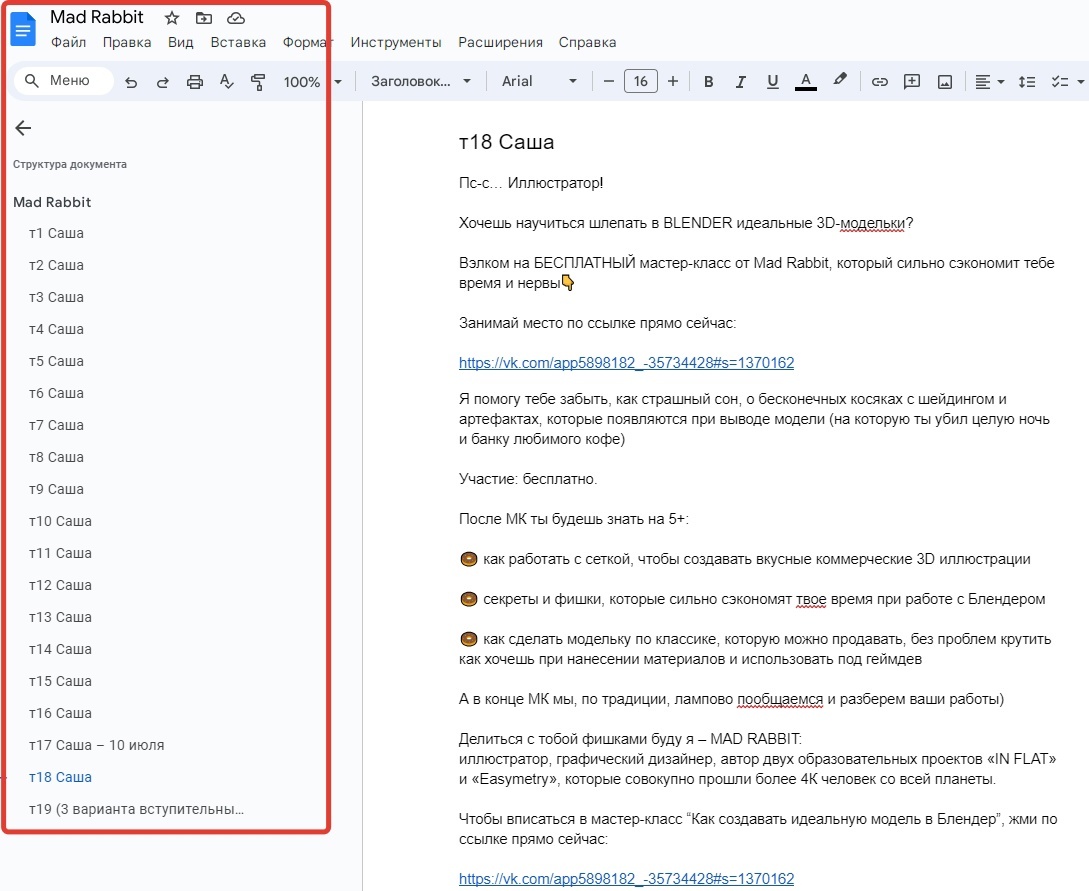Image resolution: width=1089 pixels, height=891 pixels.
Task: Insert a link with chain icon
Action: click(879, 81)
